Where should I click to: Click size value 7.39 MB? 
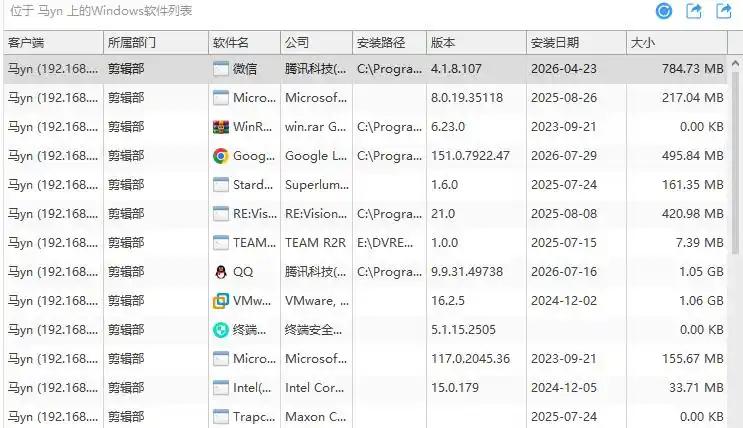700,243
